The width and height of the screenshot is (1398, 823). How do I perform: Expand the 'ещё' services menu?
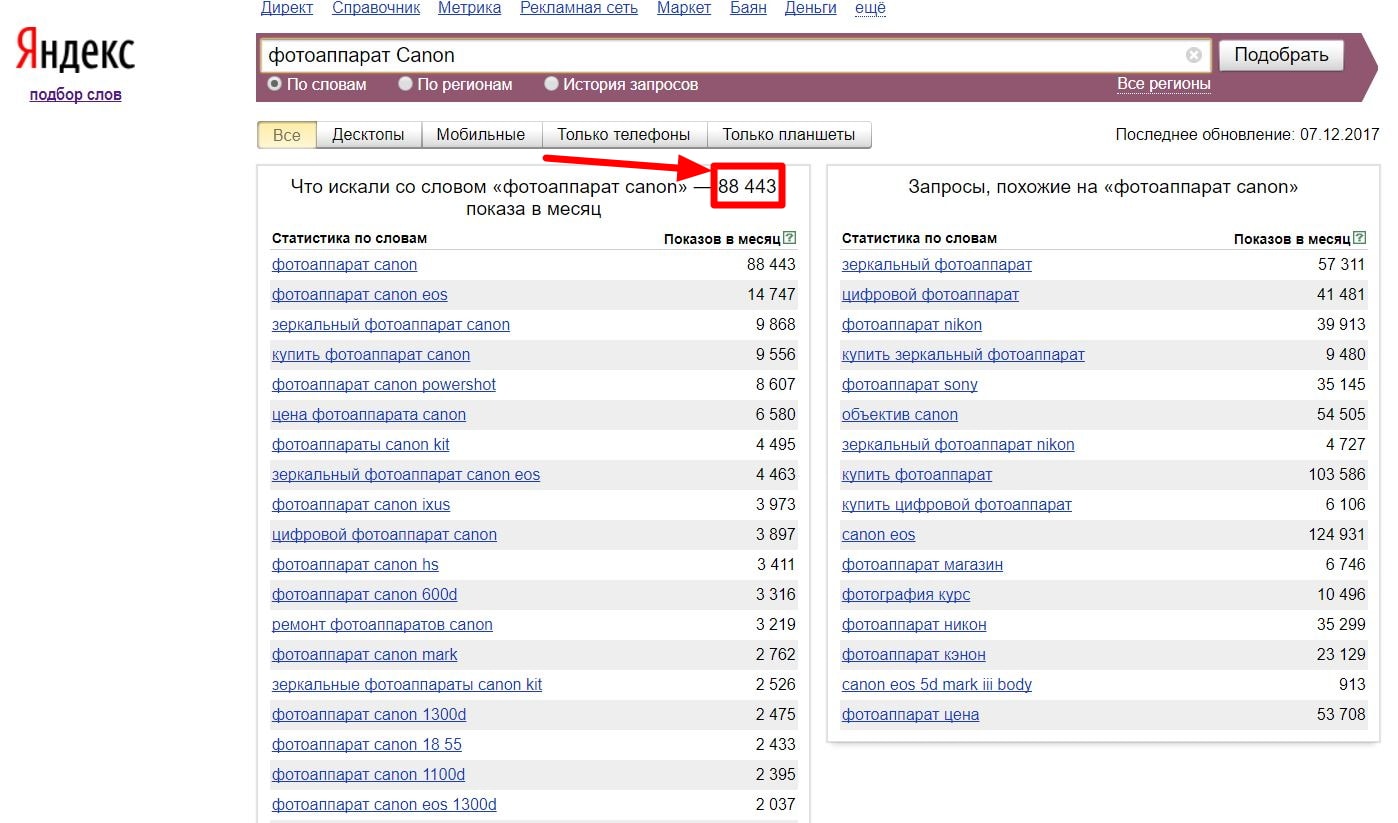[870, 8]
